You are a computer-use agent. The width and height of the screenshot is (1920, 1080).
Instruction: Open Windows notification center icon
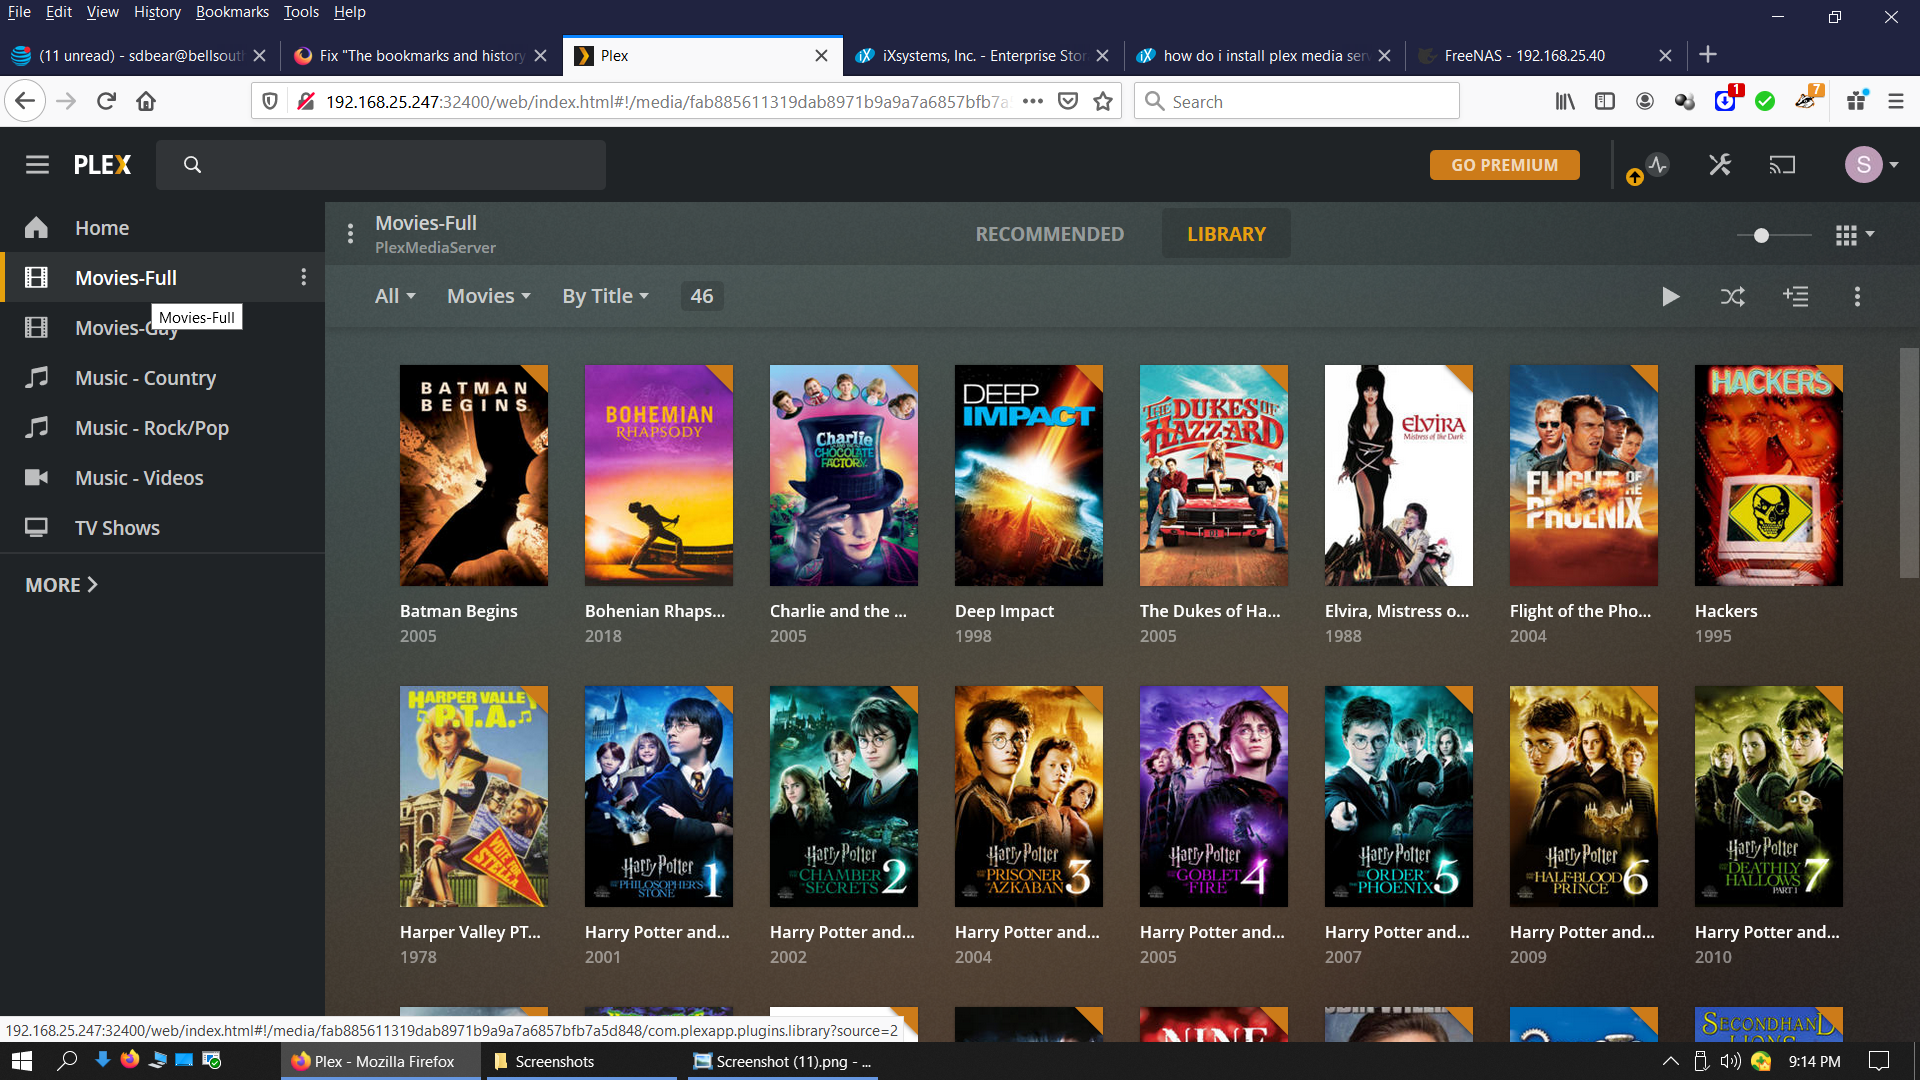tap(1880, 1061)
